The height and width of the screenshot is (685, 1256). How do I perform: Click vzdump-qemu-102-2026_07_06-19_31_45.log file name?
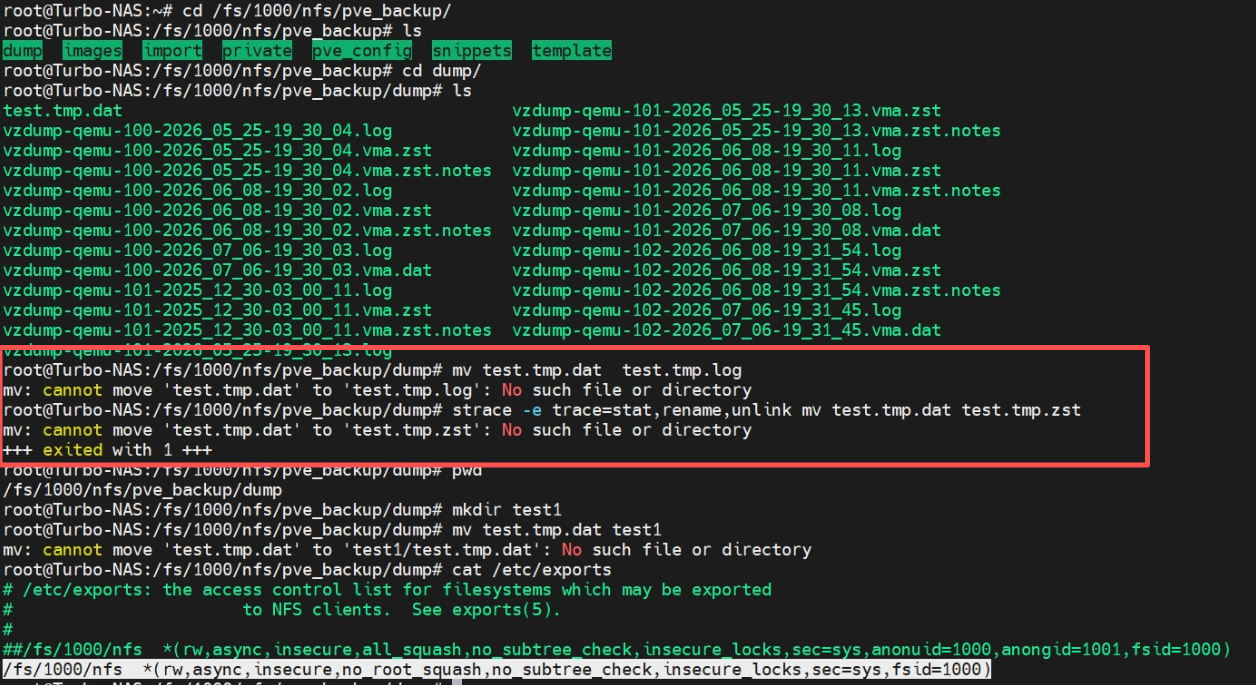coord(707,310)
